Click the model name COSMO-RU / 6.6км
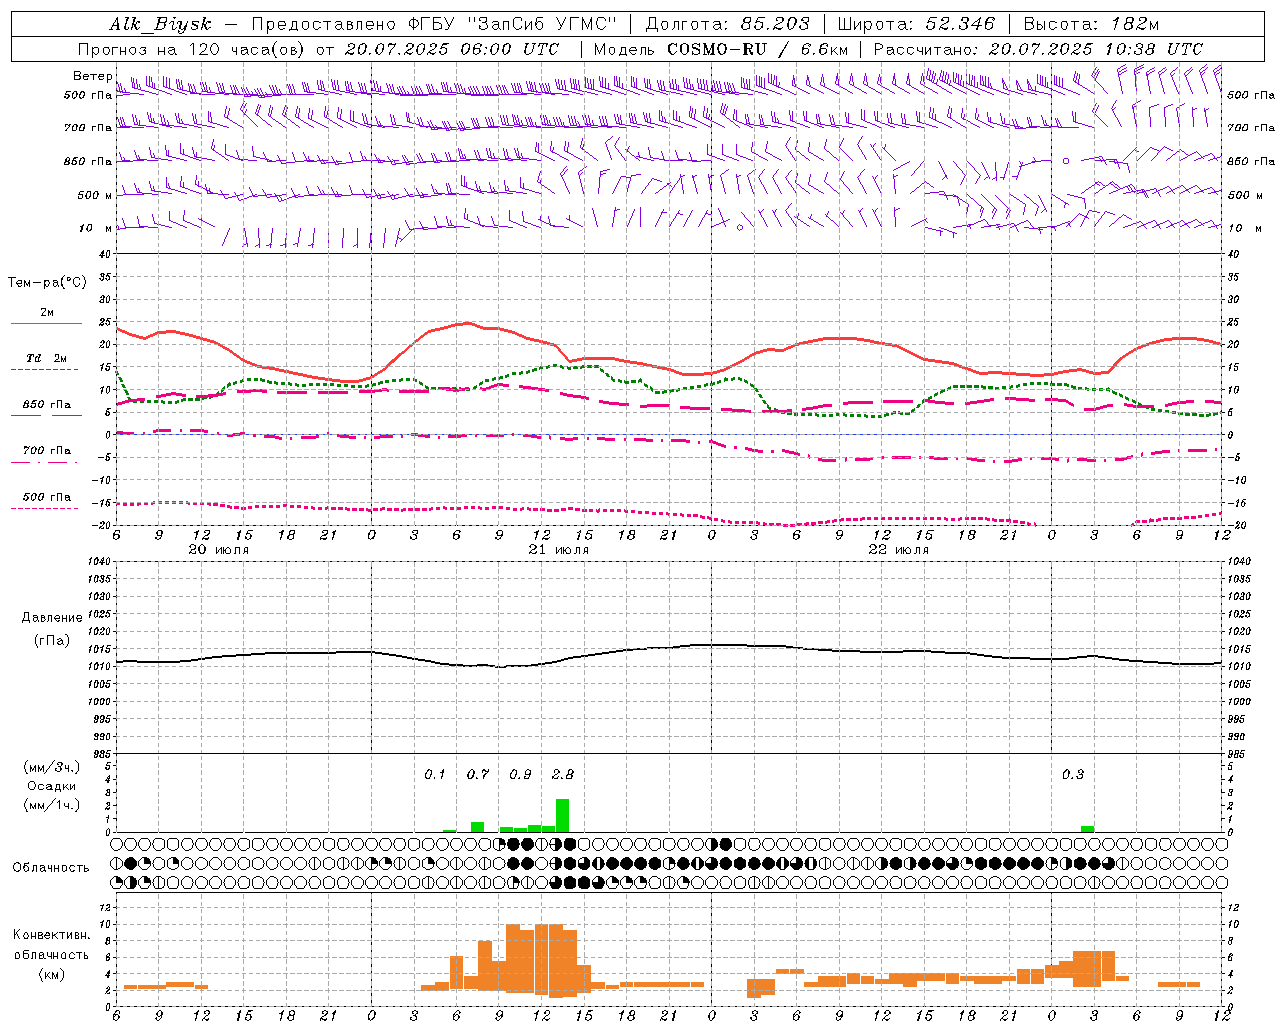Screen dimensions: 1280x1024 [x=758, y=49]
